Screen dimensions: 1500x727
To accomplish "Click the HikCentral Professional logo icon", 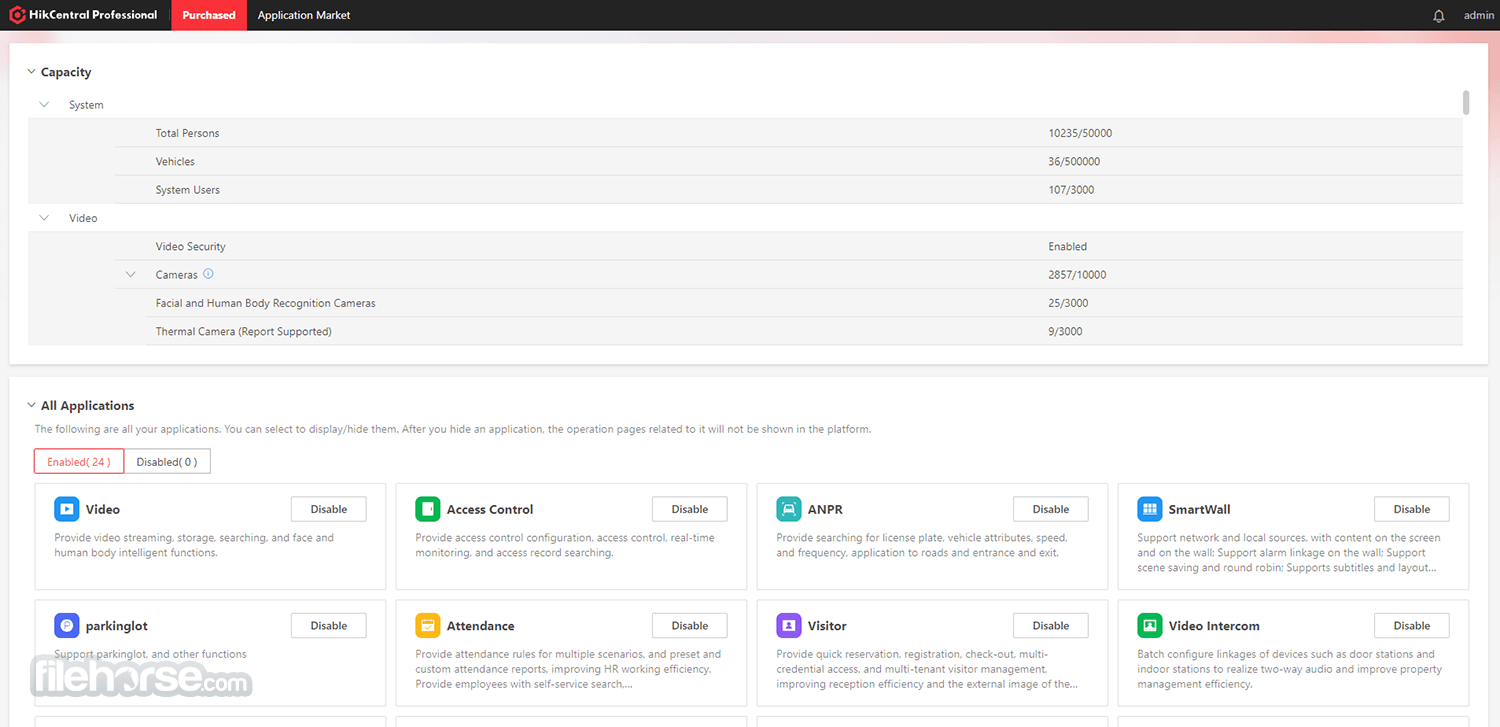I will (17, 15).
